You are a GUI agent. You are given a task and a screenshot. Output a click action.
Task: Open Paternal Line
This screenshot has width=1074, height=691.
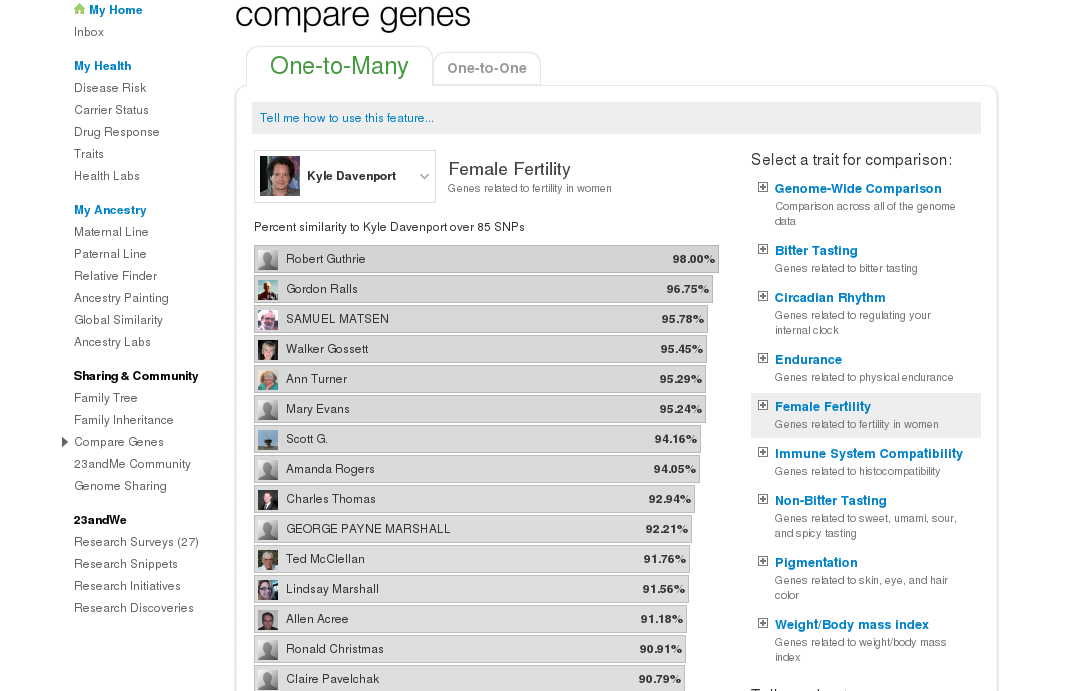point(110,253)
